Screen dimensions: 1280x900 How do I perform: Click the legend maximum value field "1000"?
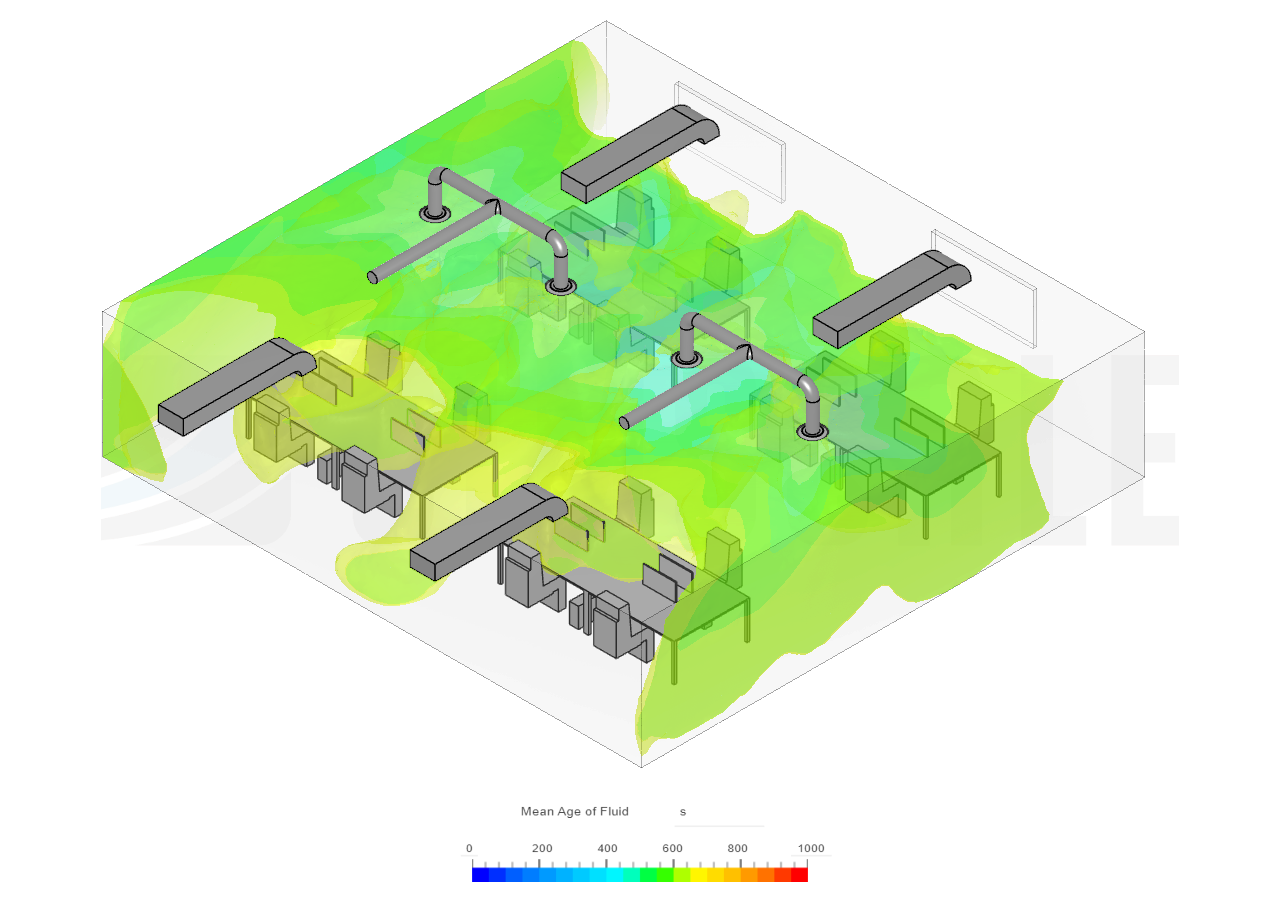(811, 848)
